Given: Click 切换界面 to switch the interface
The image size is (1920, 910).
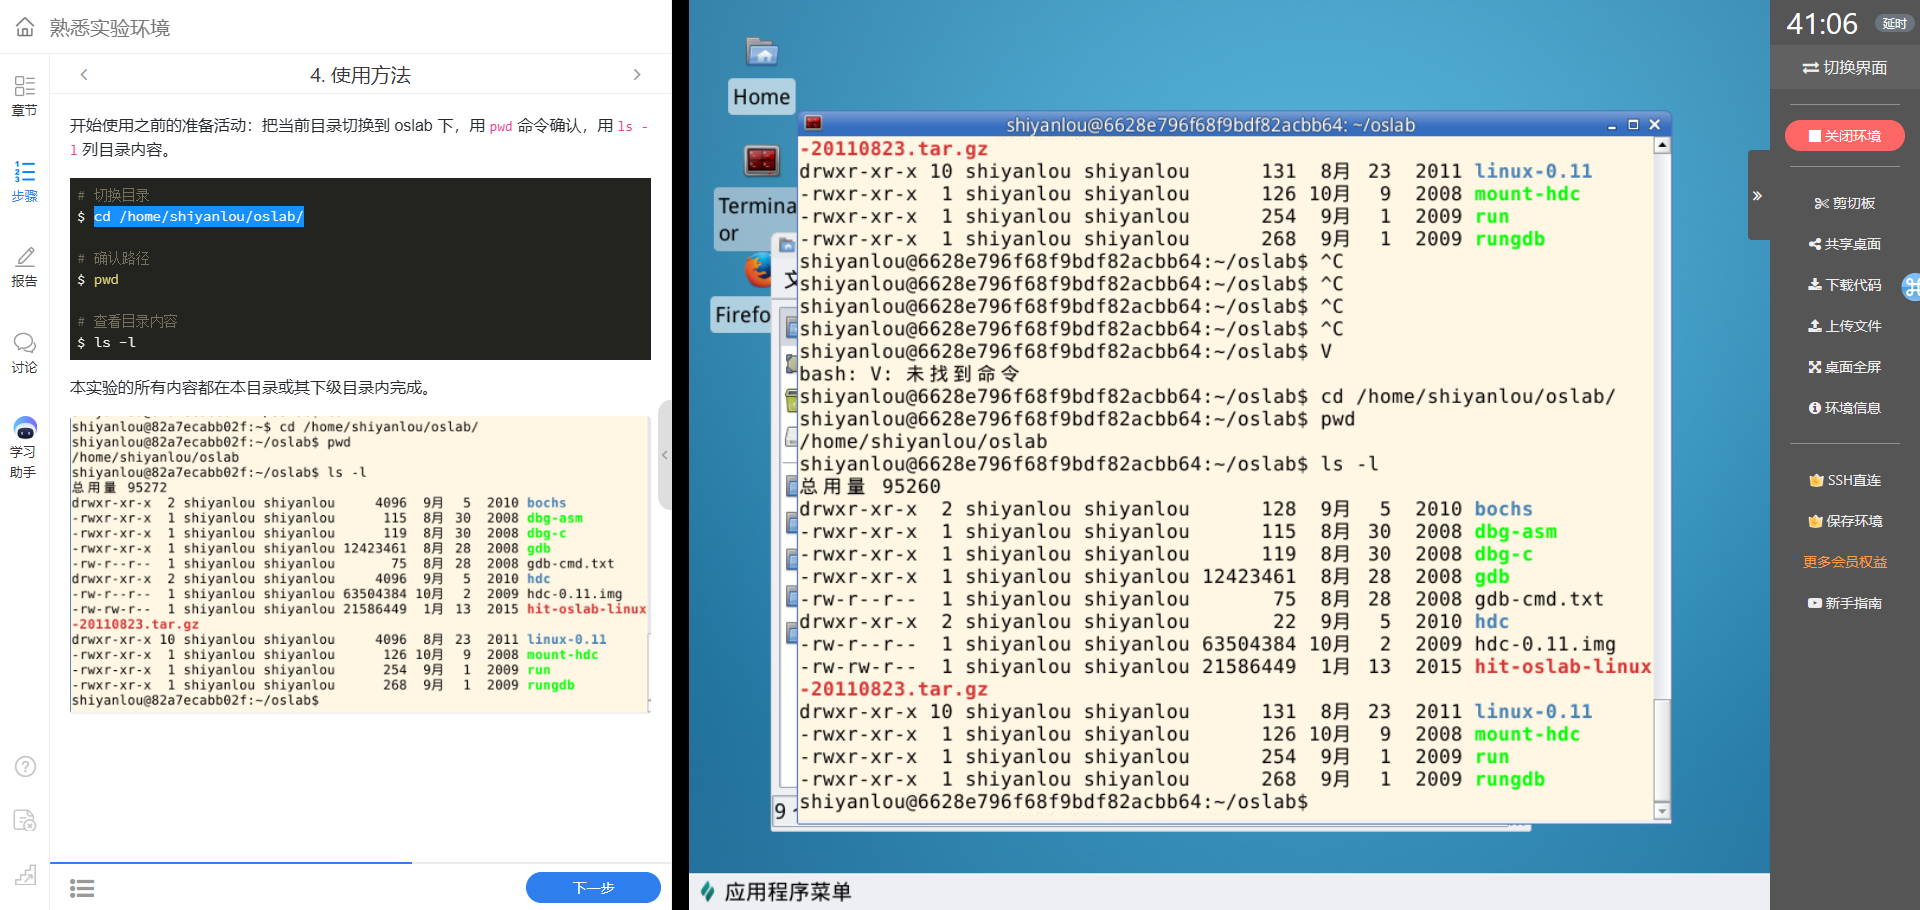Looking at the screenshot, I should 1845,68.
